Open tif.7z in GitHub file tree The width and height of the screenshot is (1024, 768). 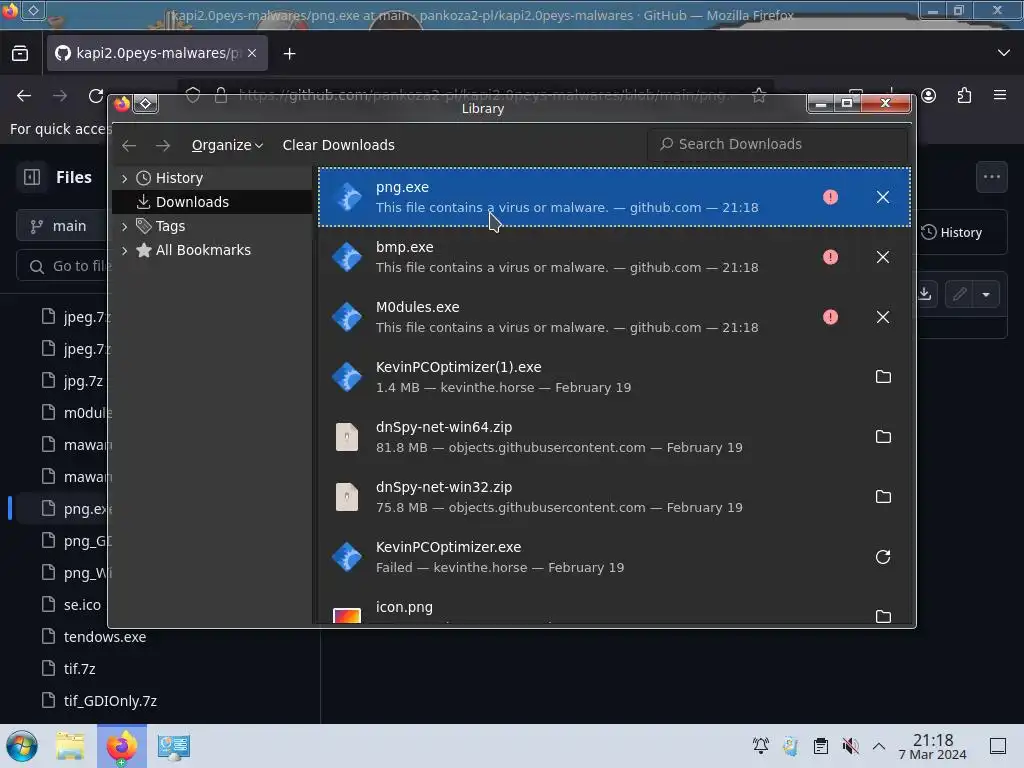pos(80,669)
